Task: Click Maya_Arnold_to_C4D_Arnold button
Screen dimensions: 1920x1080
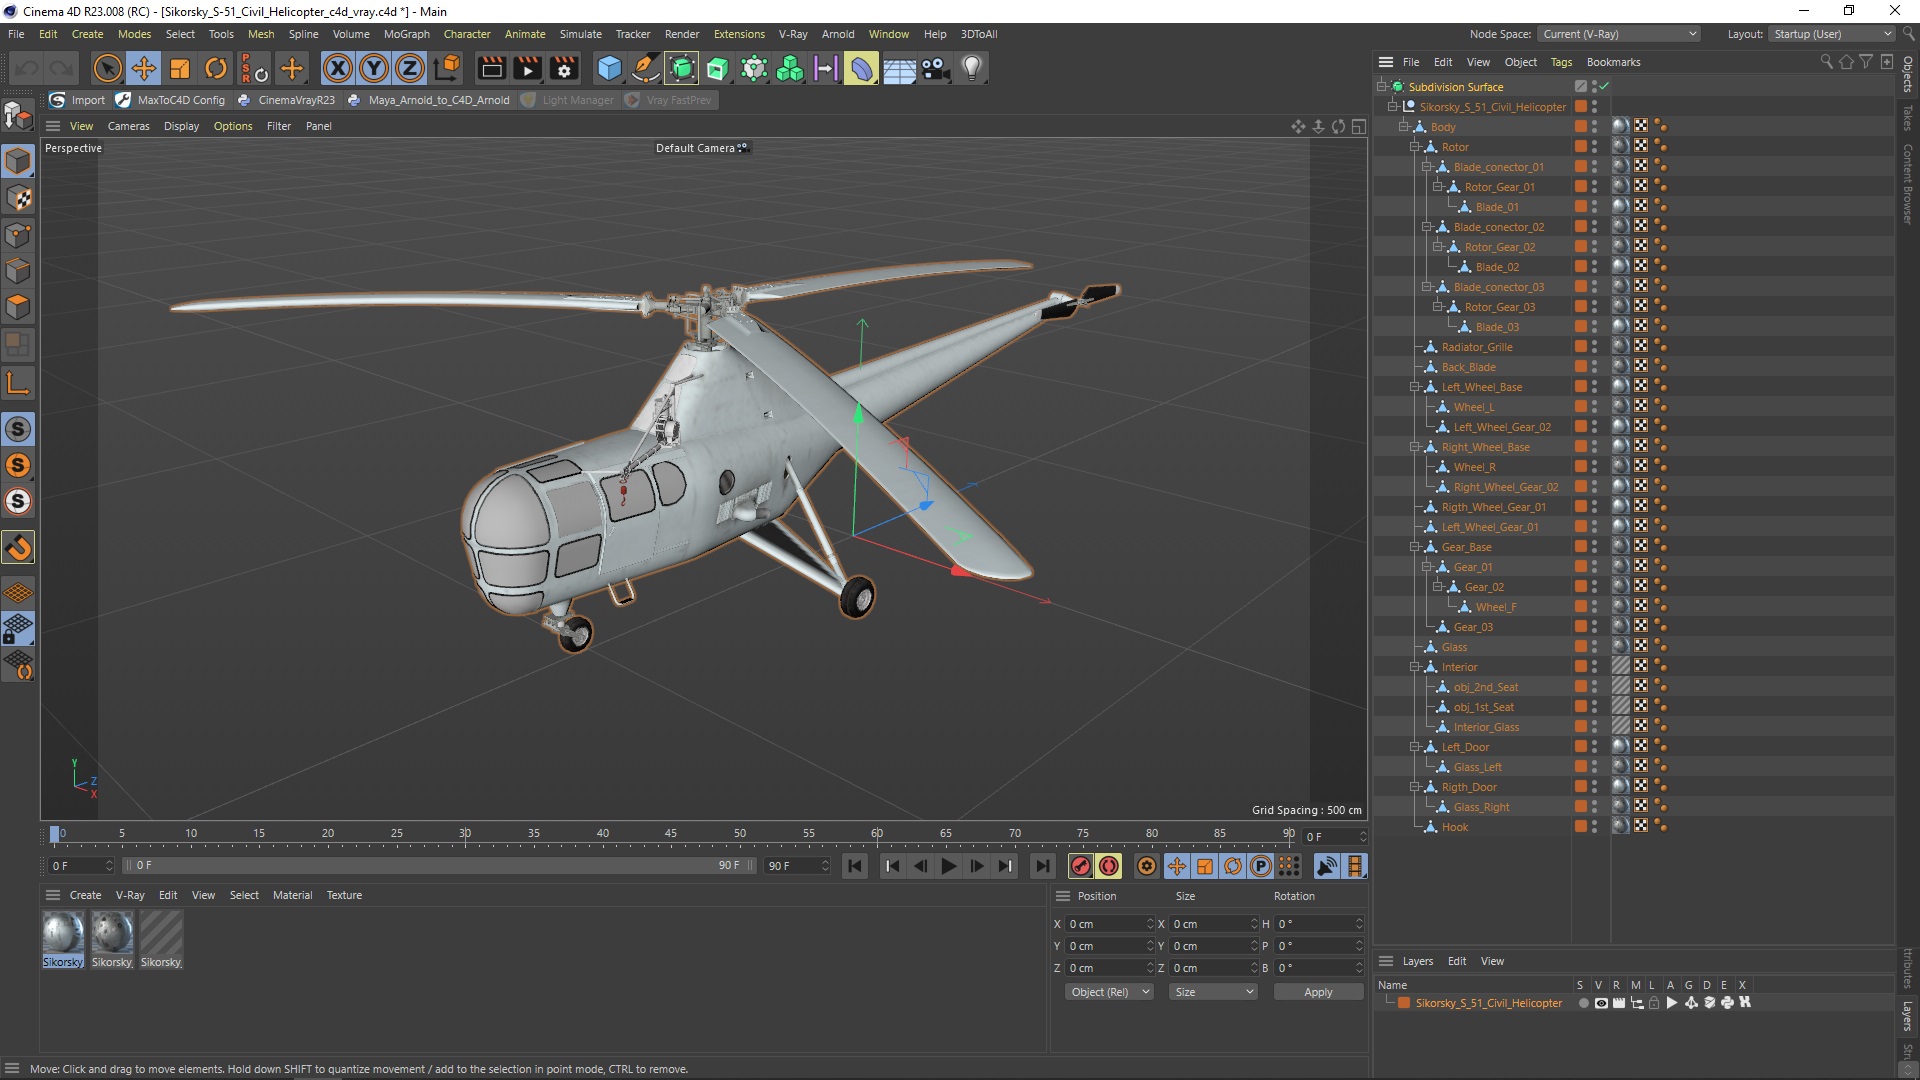Action: 428,100
